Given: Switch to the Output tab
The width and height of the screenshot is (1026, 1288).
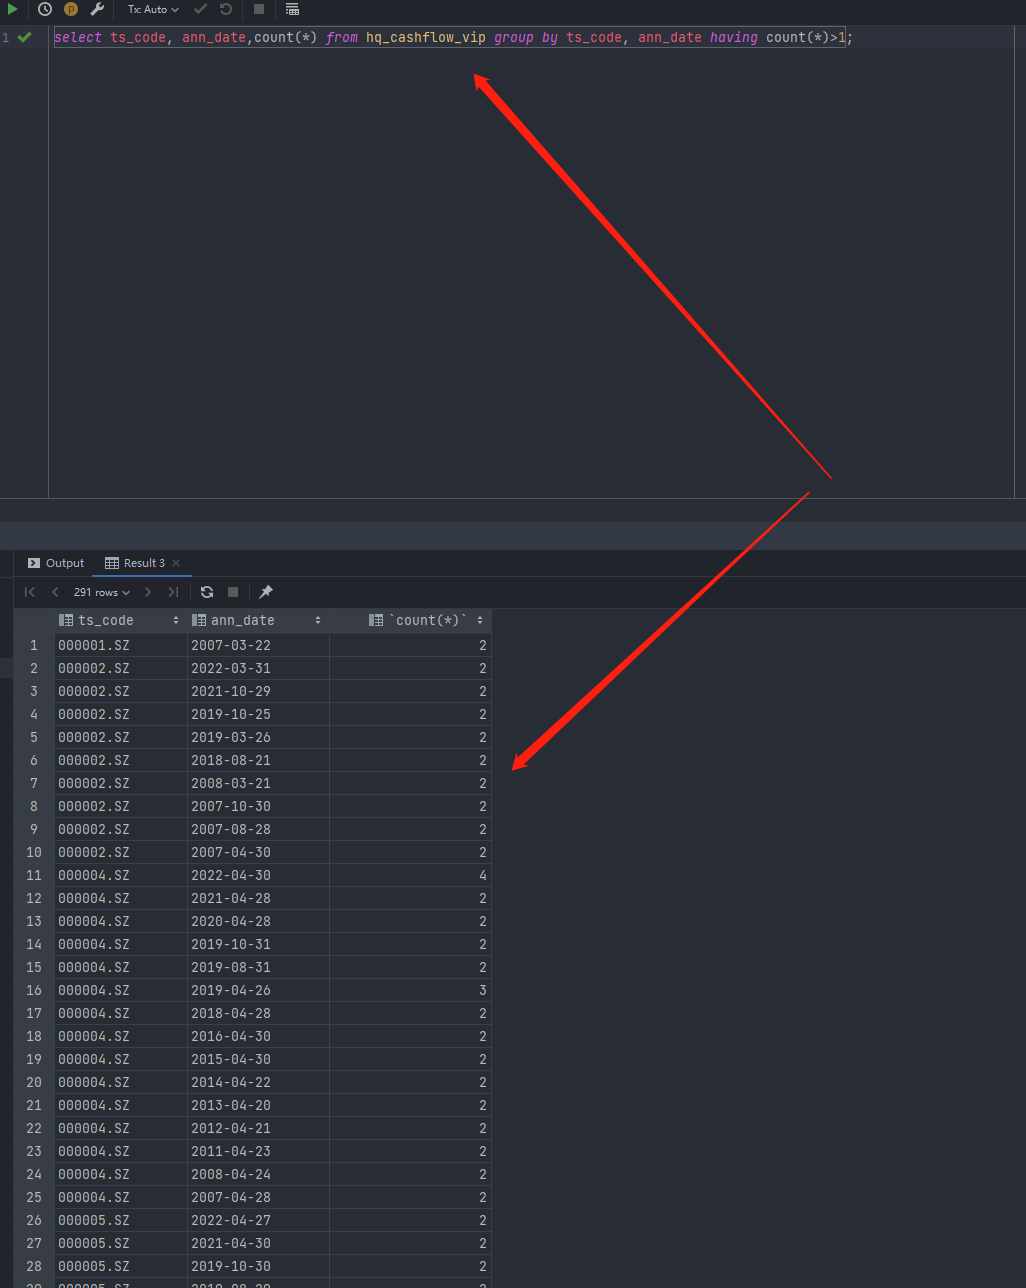Looking at the screenshot, I should (x=56, y=563).
